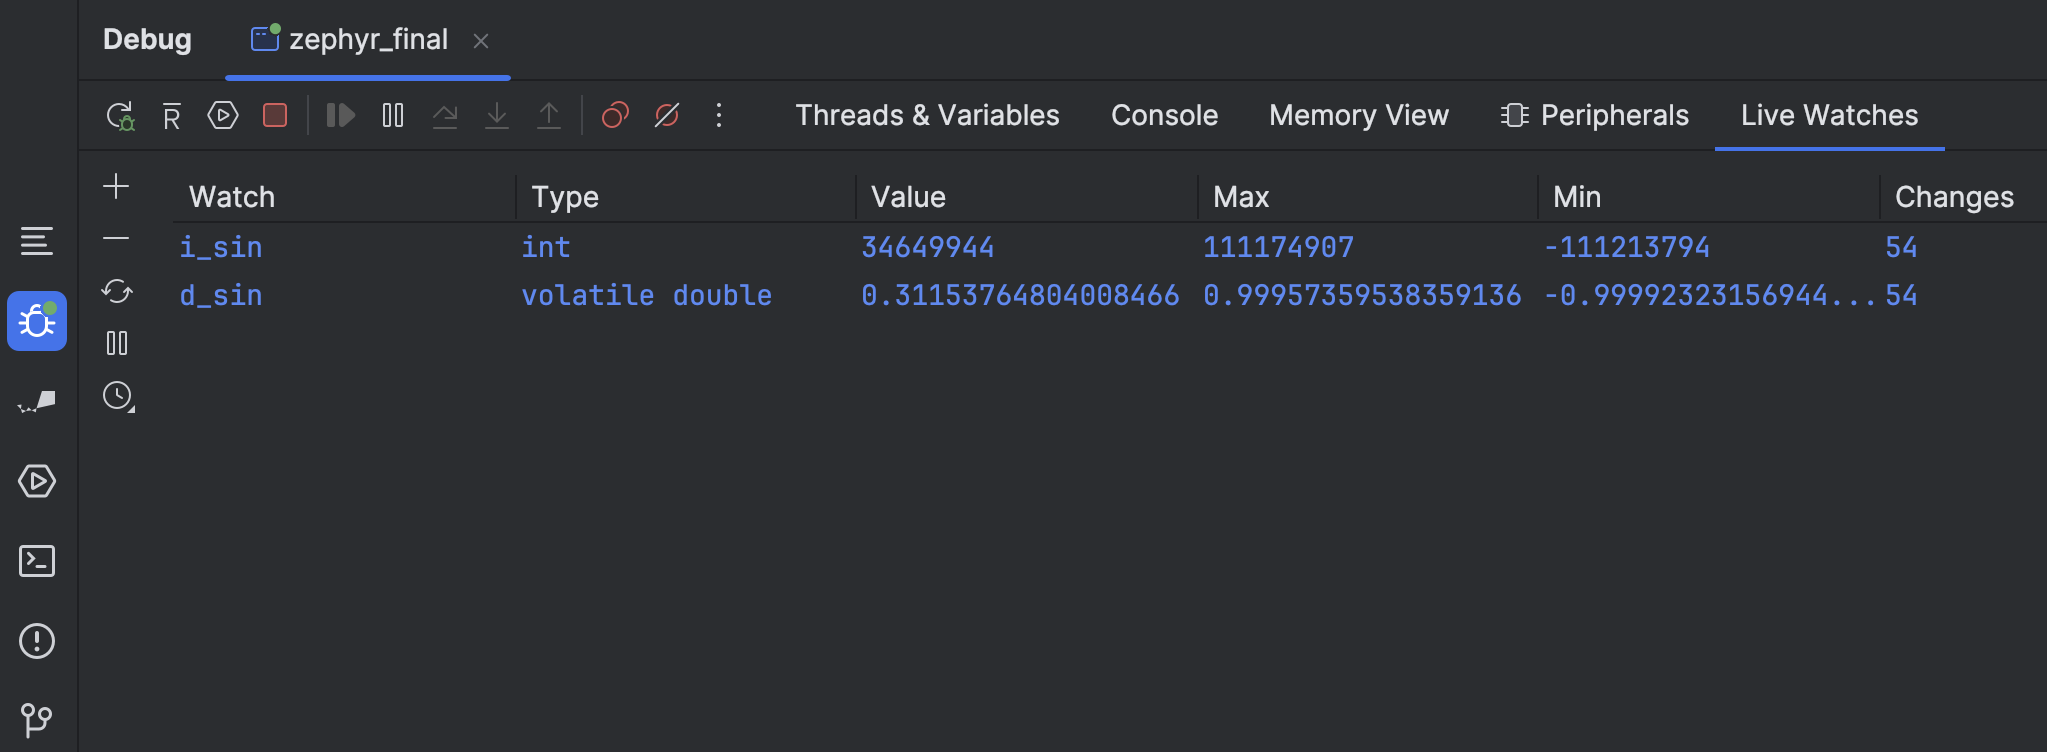The height and width of the screenshot is (752, 2047).
Task: Switch to Threads & Variables tab
Action: click(x=927, y=116)
